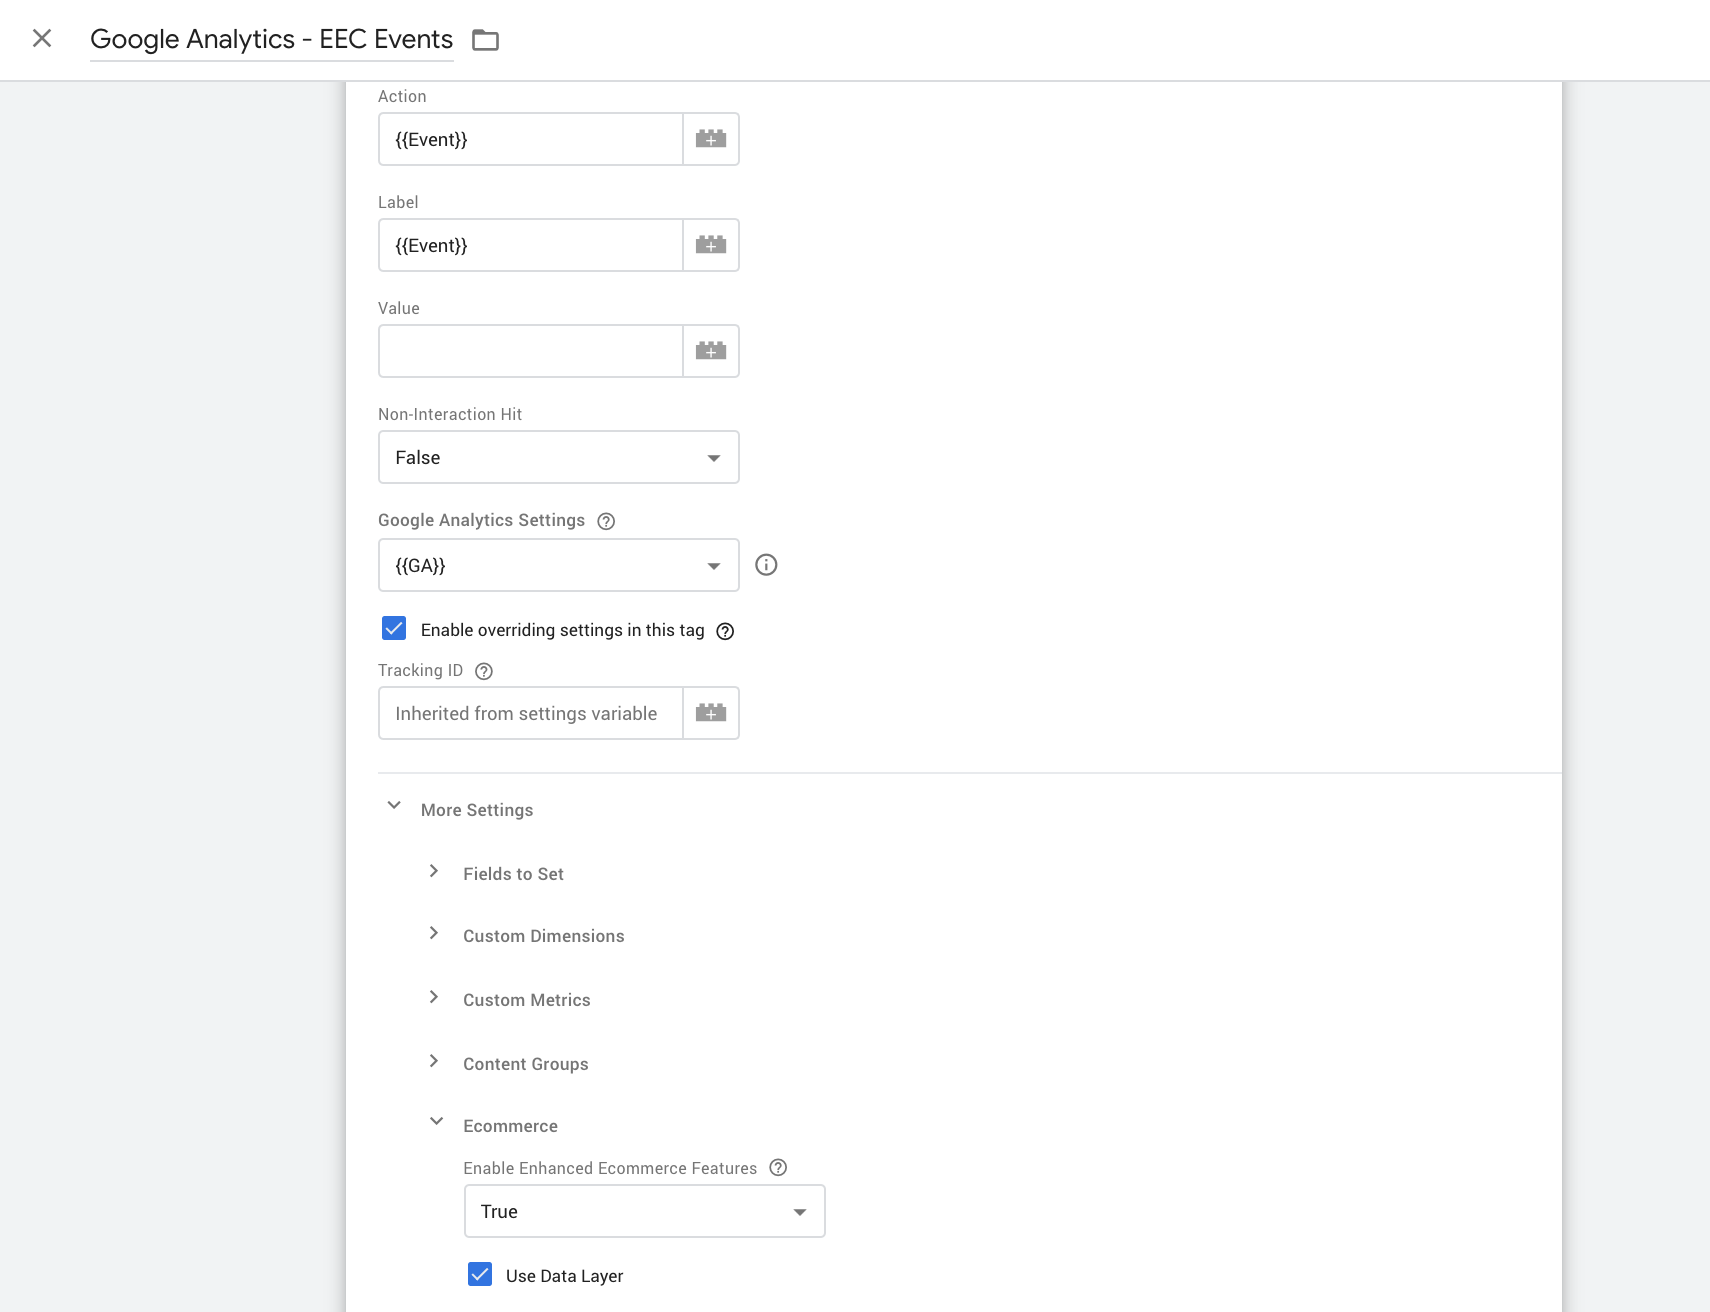Image resolution: width=1710 pixels, height=1312 pixels.
Task: Click the Label input containing {{Event}}
Action: tap(531, 245)
